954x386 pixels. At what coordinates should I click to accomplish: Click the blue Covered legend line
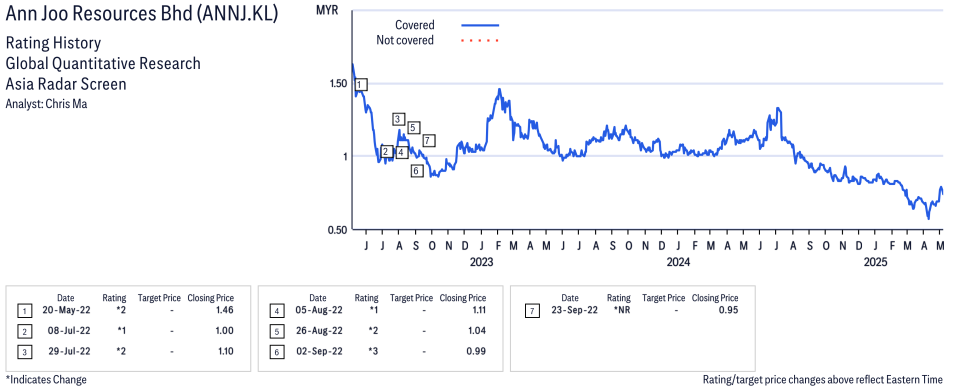[x=480, y=25]
